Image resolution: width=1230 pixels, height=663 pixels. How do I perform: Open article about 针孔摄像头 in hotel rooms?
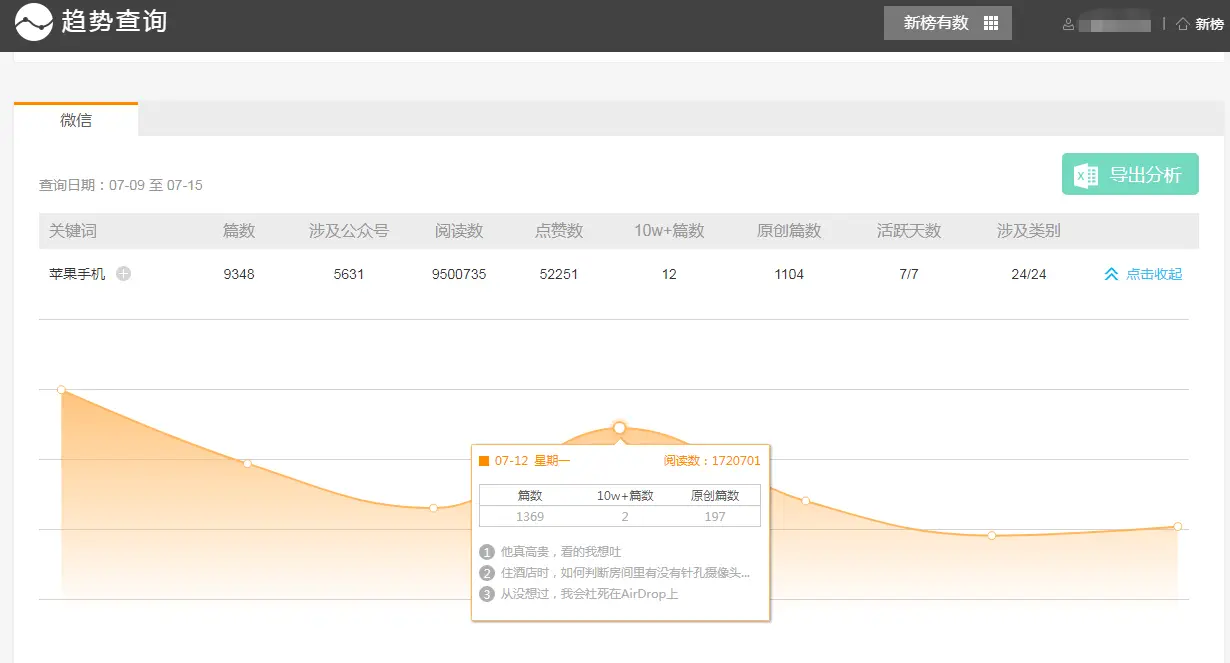pos(624,573)
